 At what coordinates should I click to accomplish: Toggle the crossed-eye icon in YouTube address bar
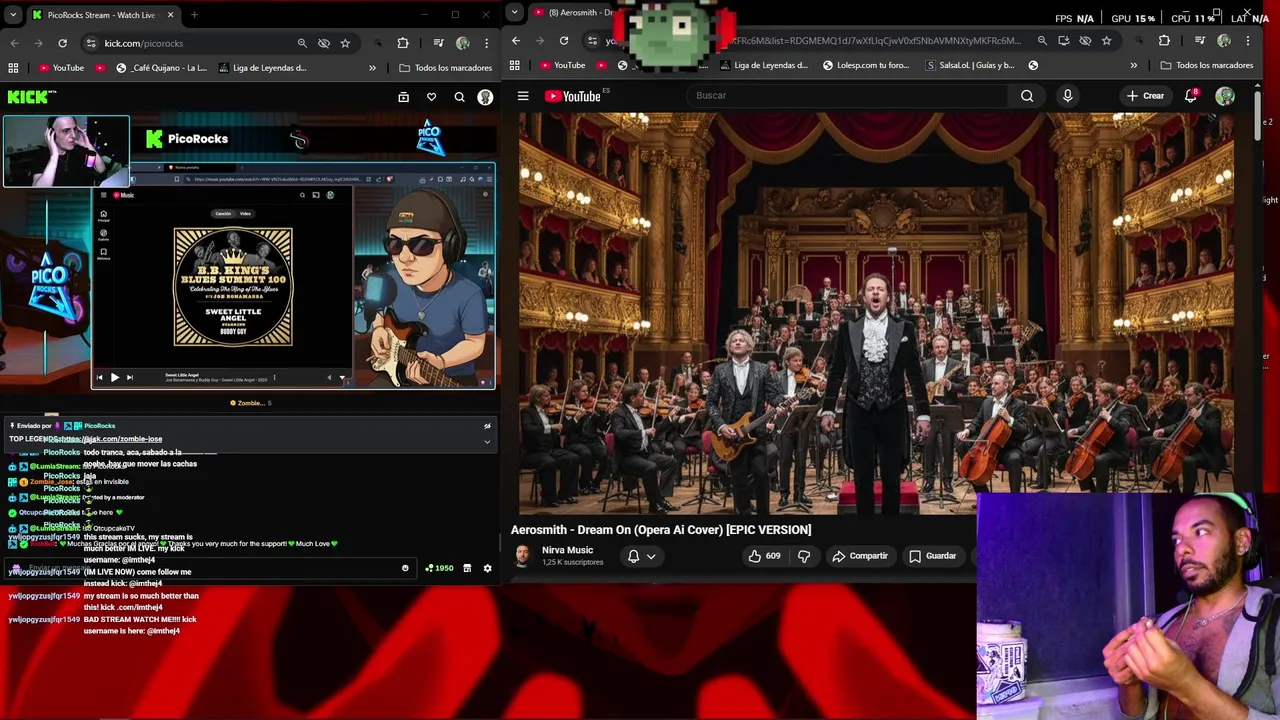coord(1085,41)
